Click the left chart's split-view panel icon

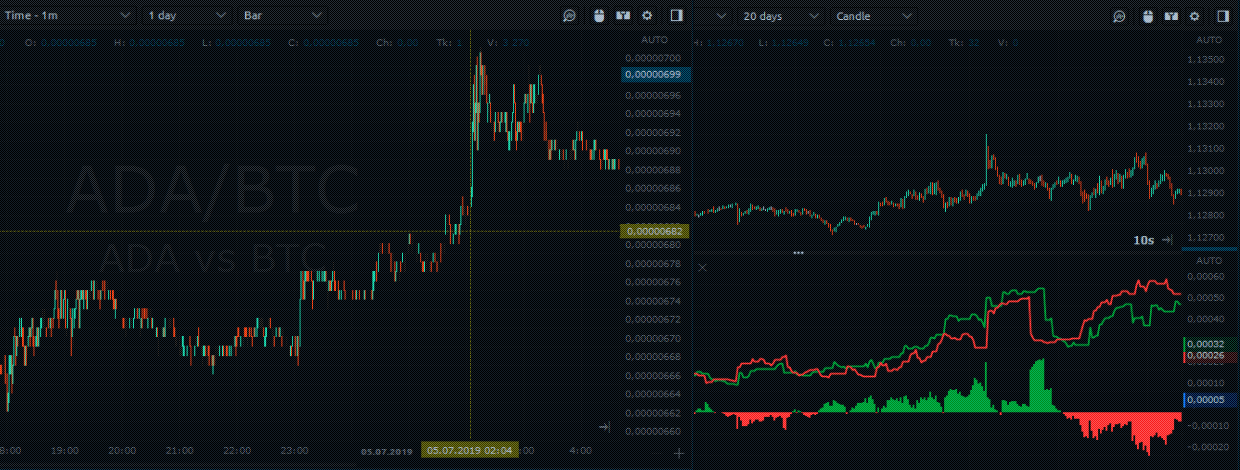pos(623,16)
